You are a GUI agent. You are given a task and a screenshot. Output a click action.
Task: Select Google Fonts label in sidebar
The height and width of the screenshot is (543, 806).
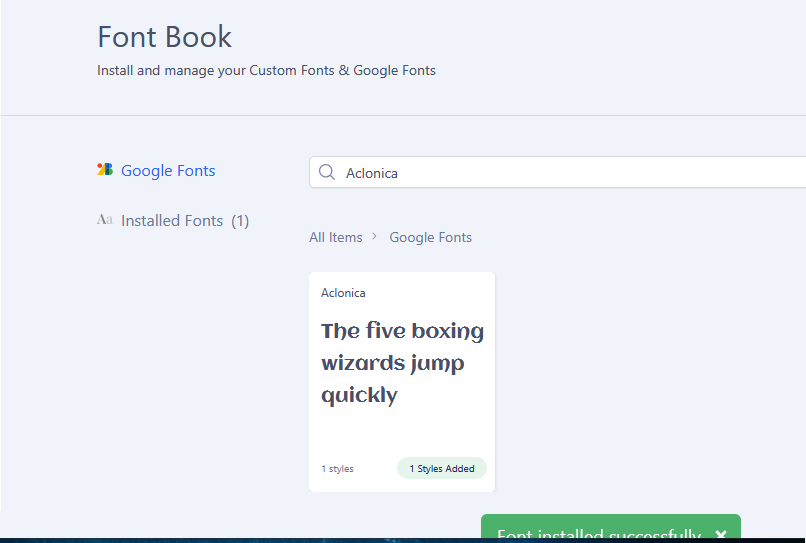[x=168, y=171]
